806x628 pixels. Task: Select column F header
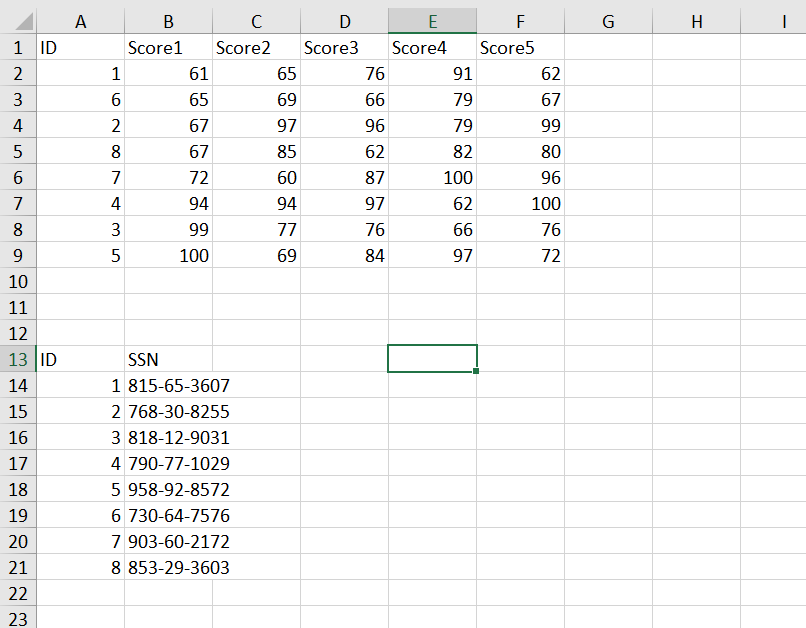tap(520, 21)
